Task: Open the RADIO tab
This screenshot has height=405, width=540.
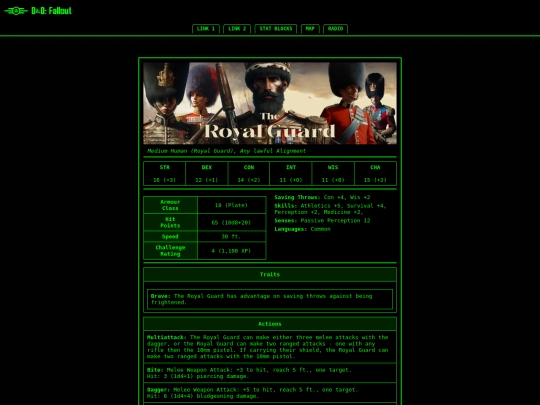Action: click(335, 29)
